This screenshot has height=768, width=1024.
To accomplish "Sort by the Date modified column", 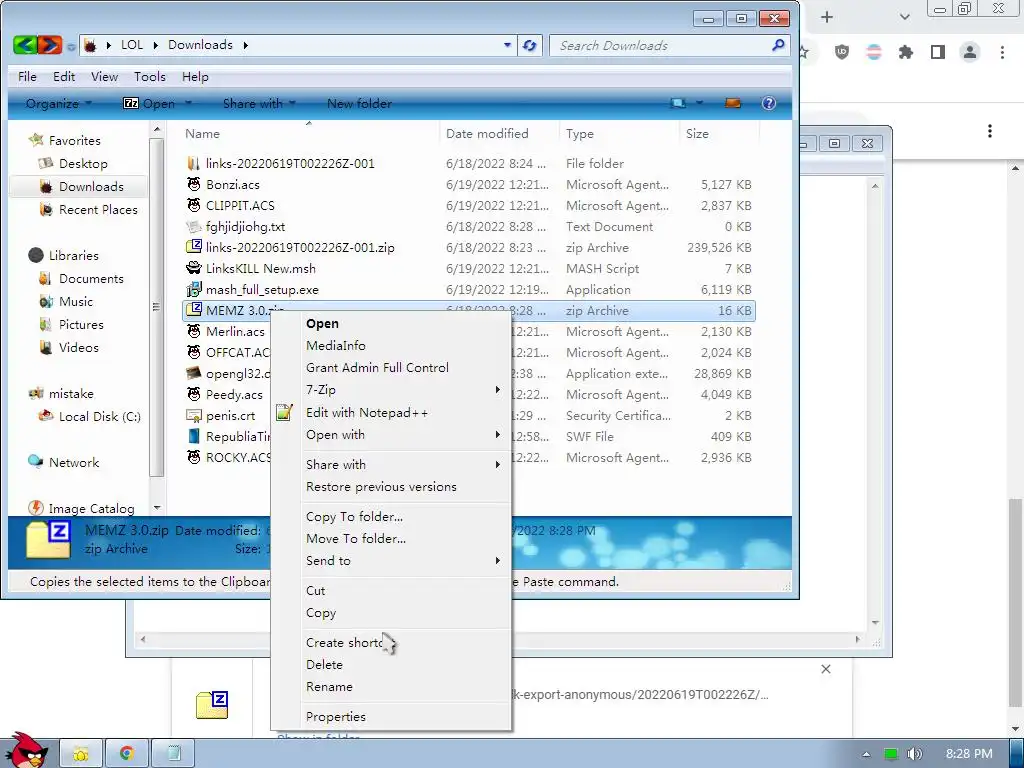I will point(499,133).
